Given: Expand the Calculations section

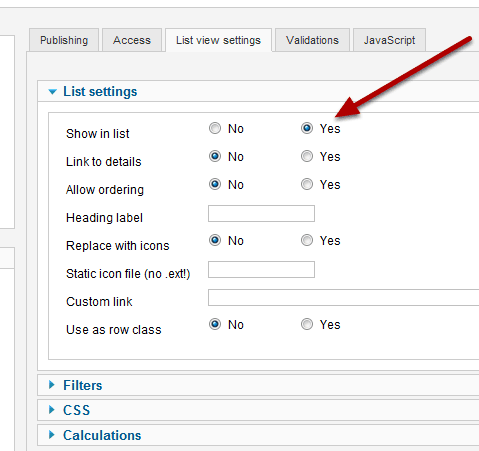Looking at the screenshot, I should click(x=102, y=435).
